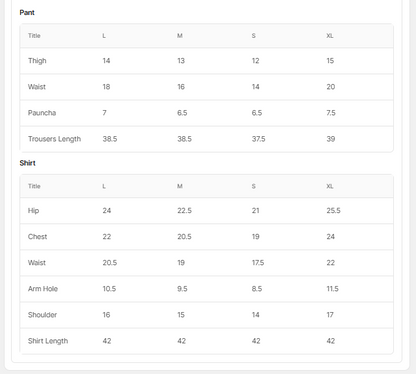The height and width of the screenshot is (374, 416).
Task: Select the Shoulder row label
Action: pos(42,315)
